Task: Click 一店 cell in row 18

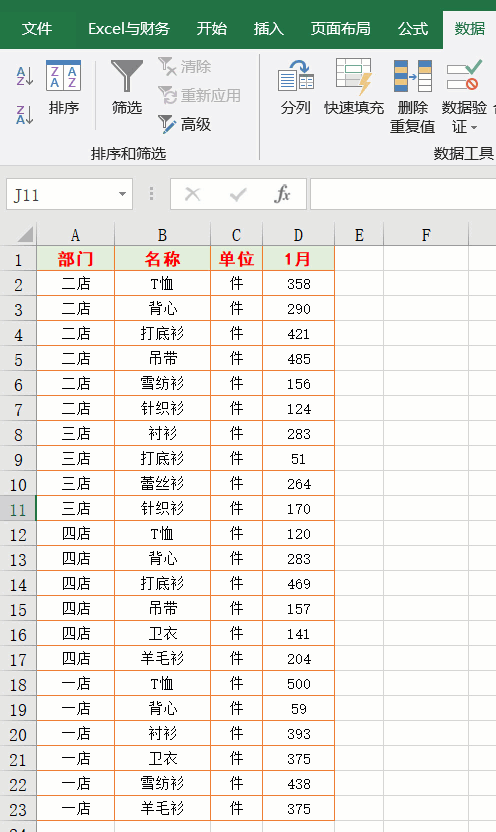Action: [x=75, y=683]
